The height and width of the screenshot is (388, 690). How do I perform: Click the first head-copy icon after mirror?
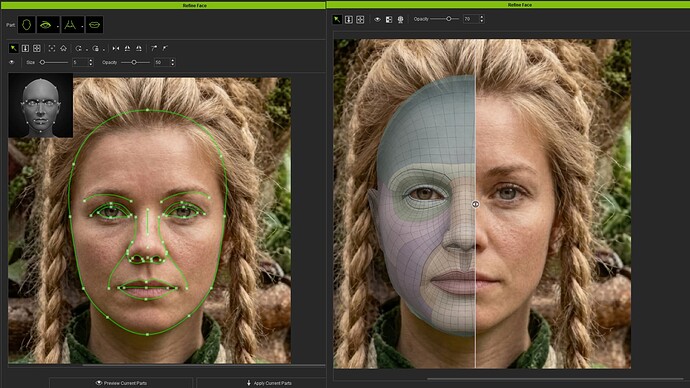point(127,48)
